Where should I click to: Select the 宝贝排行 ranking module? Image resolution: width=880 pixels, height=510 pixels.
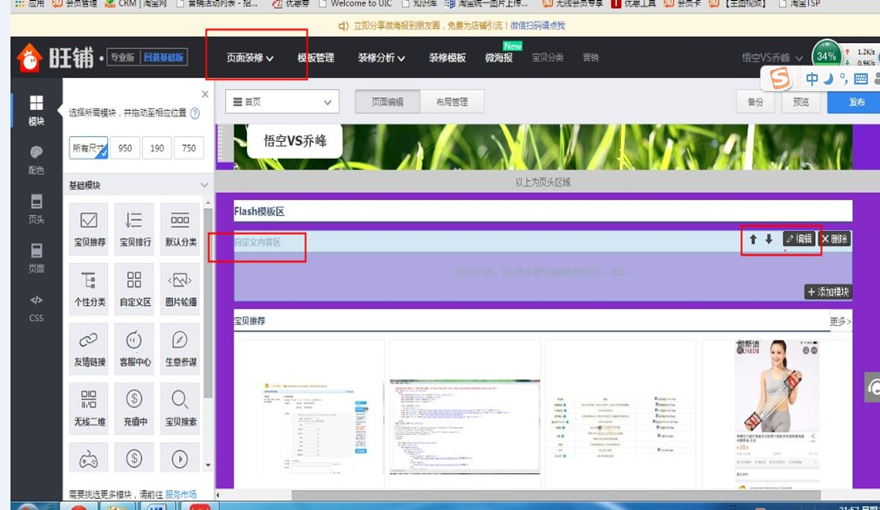[x=135, y=229]
